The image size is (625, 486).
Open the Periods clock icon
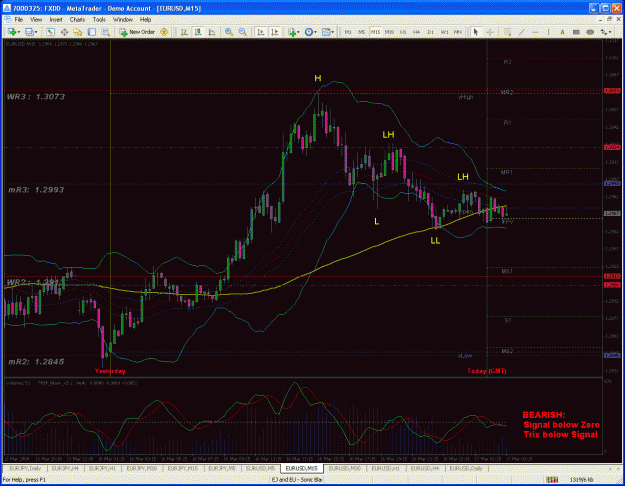click(x=309, y=32)
